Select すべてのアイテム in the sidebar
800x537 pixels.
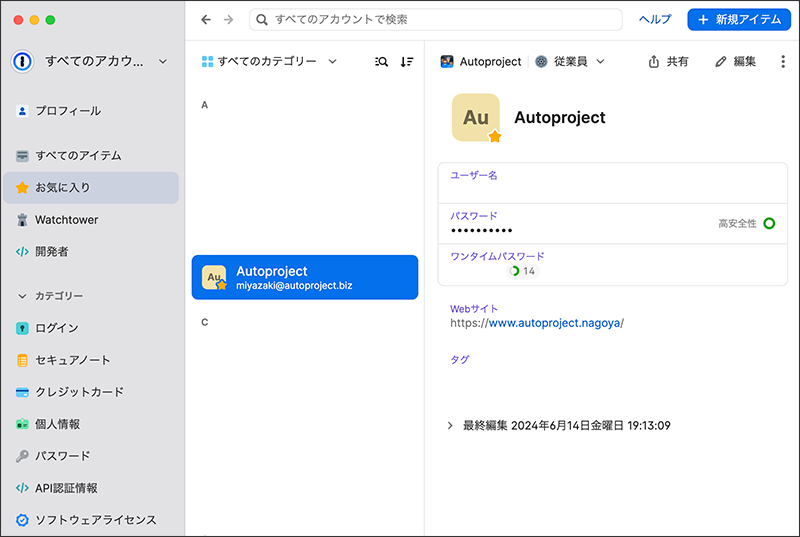pos(78,156)
